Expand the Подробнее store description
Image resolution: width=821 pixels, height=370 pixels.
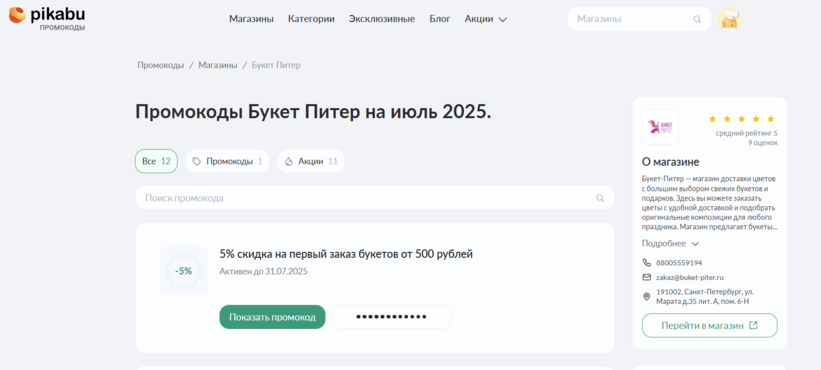(x=670, y=244)
